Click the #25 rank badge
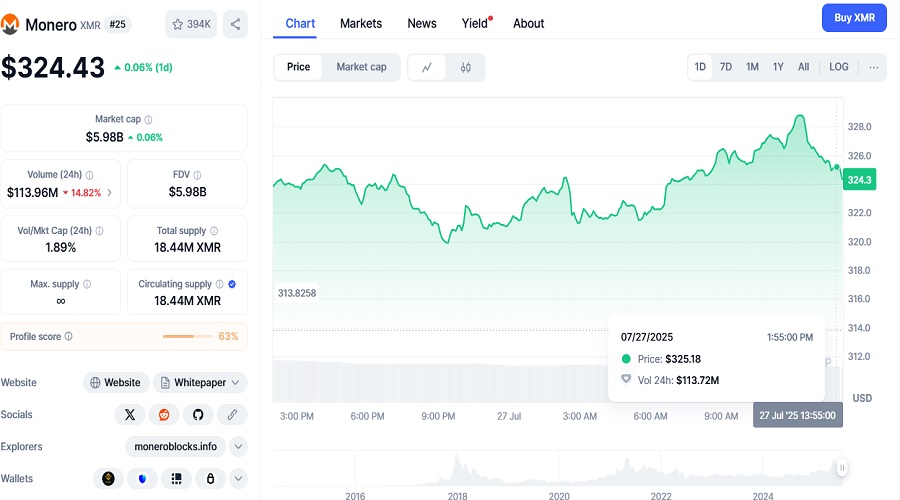 [118, 25]
